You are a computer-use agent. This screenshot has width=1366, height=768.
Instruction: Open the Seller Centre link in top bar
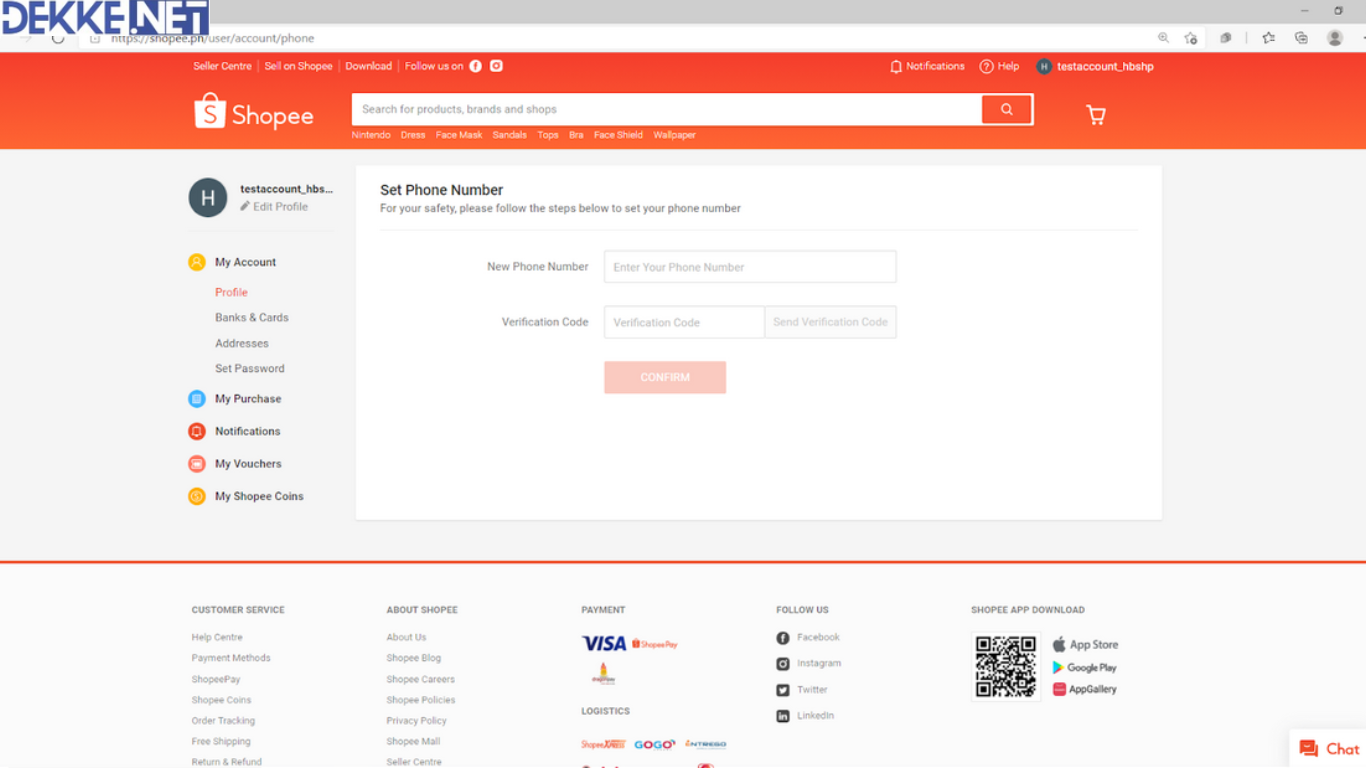tap(222, 66)
